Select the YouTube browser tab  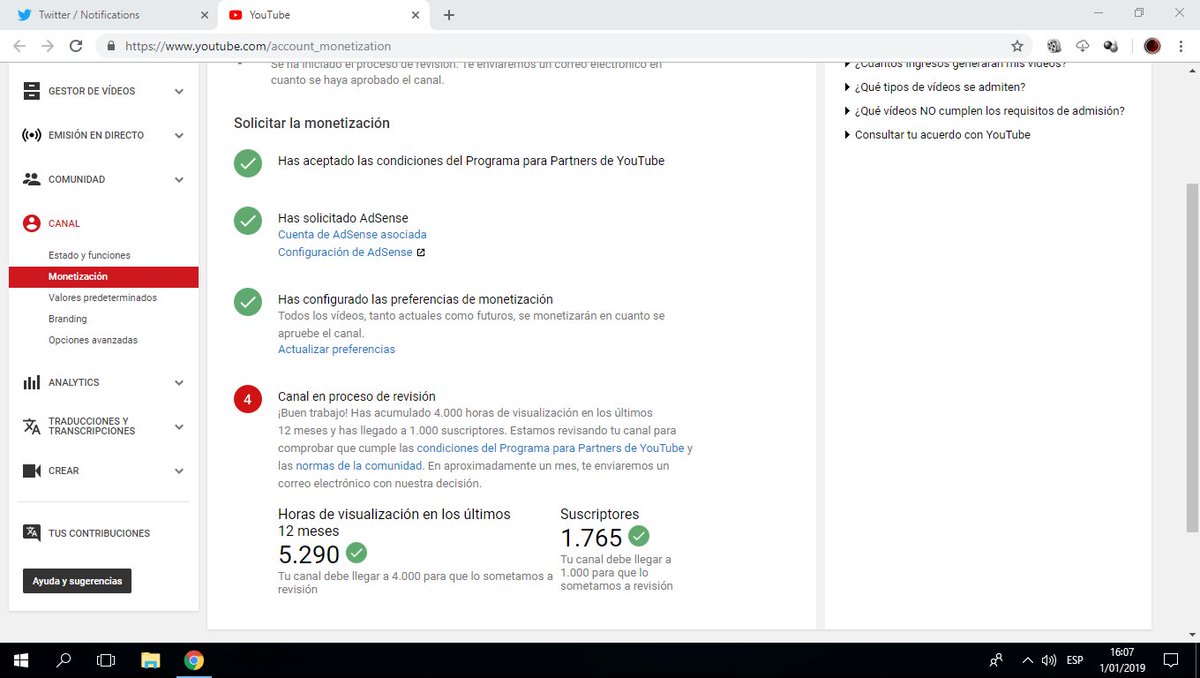[x=324, y=15]
